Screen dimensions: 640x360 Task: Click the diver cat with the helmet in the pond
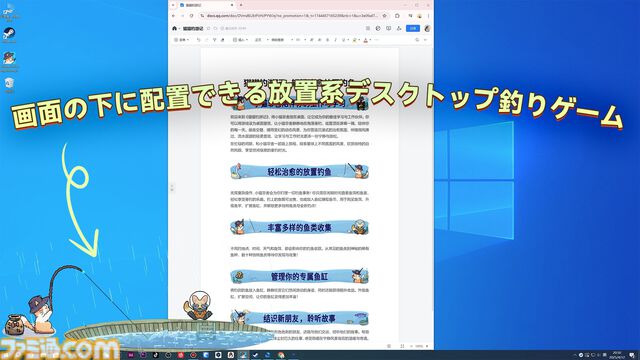pos(199,306)
